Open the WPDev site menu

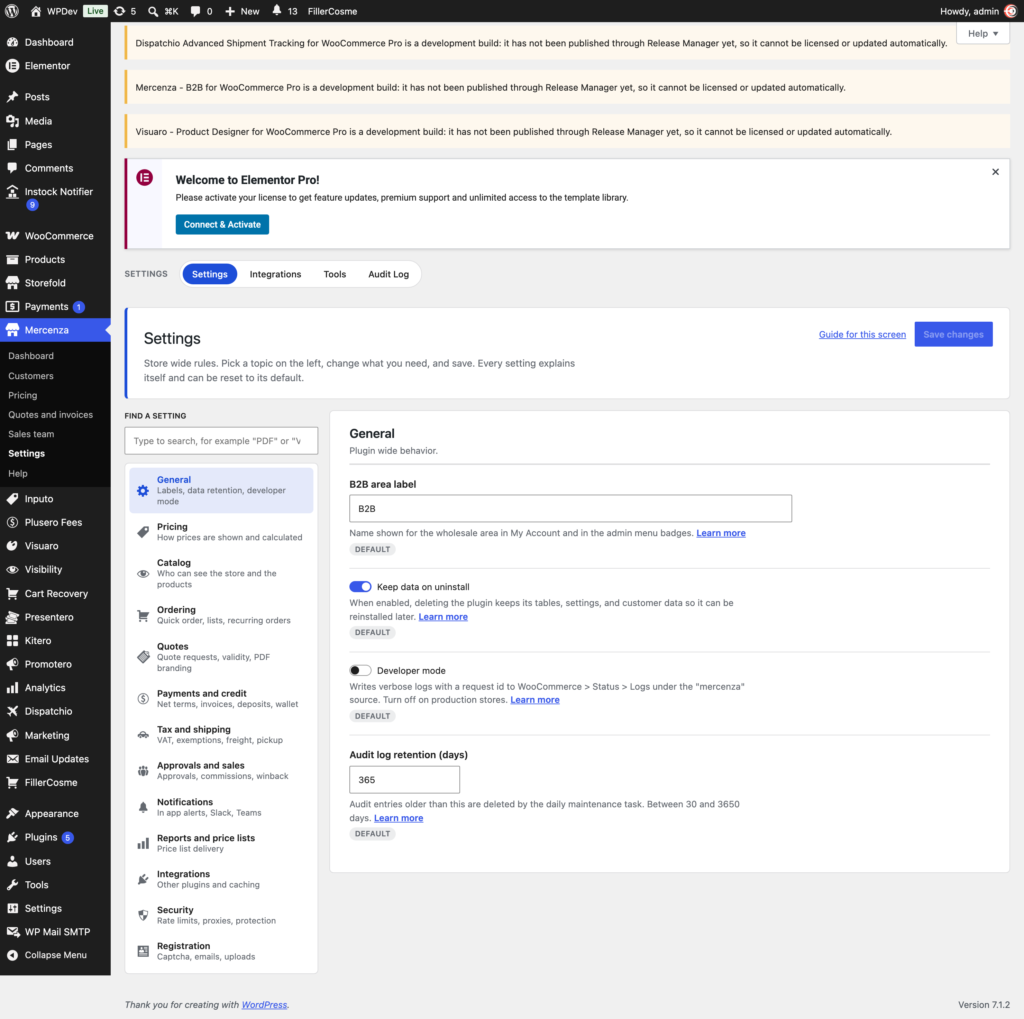point(54,11)
